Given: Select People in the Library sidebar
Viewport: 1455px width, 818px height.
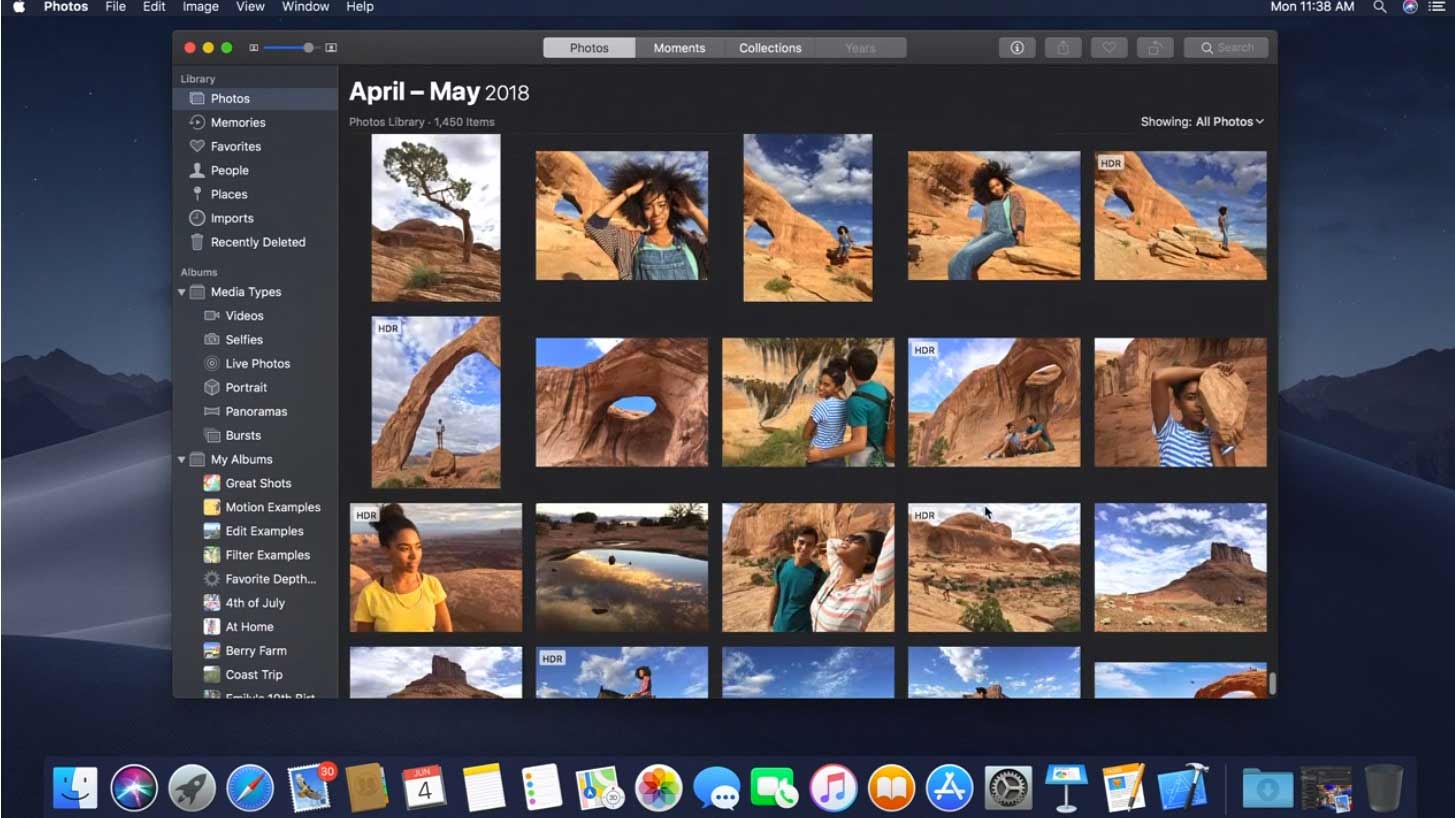Looking at the screenshot, I should (228, 170).
